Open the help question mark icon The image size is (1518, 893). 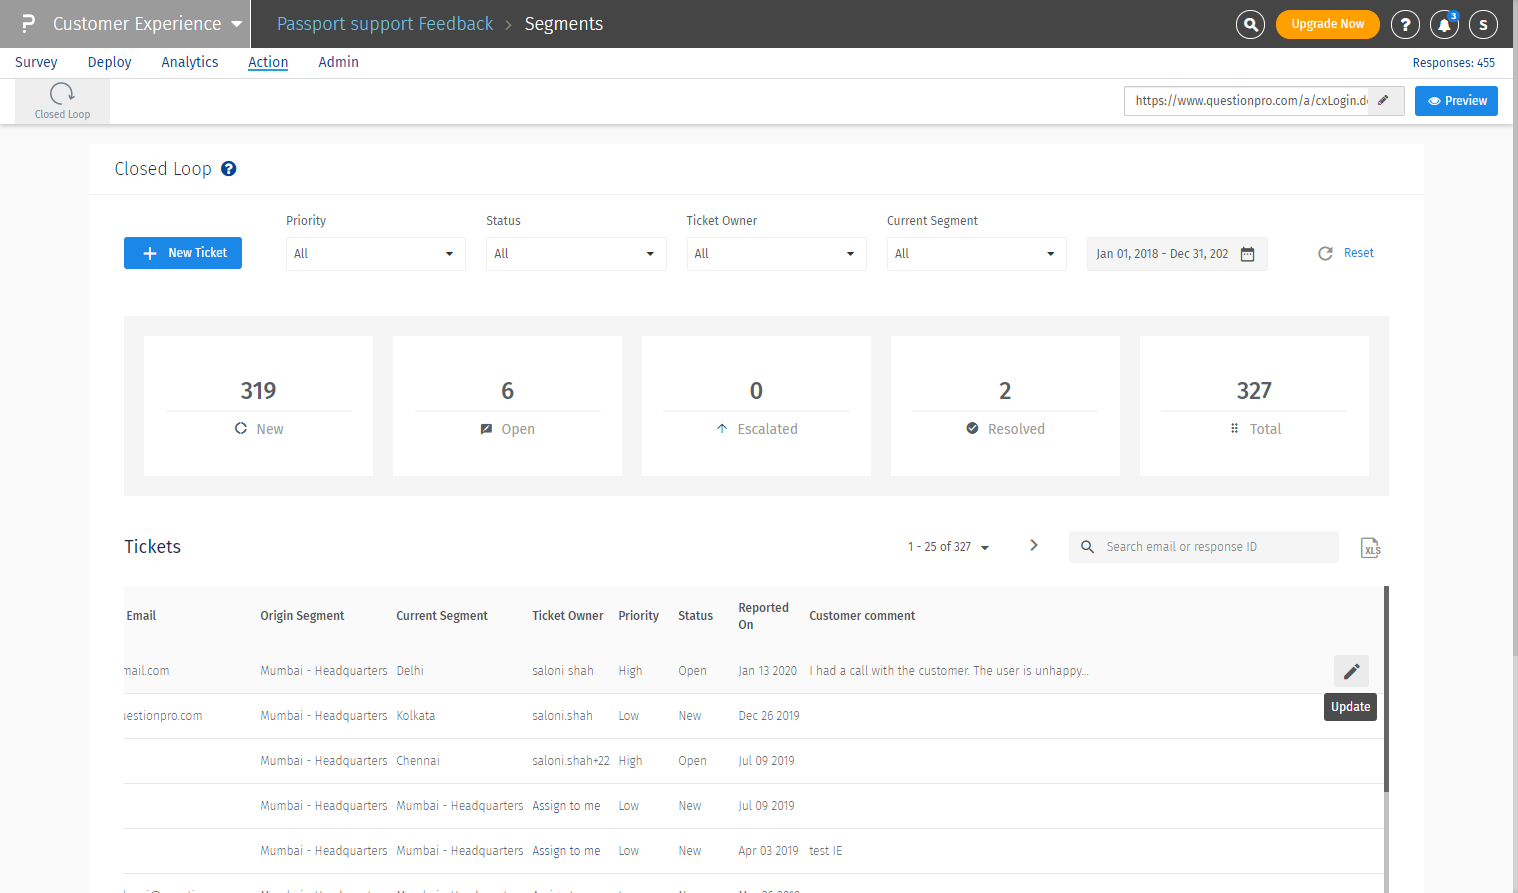(1405, 24)
